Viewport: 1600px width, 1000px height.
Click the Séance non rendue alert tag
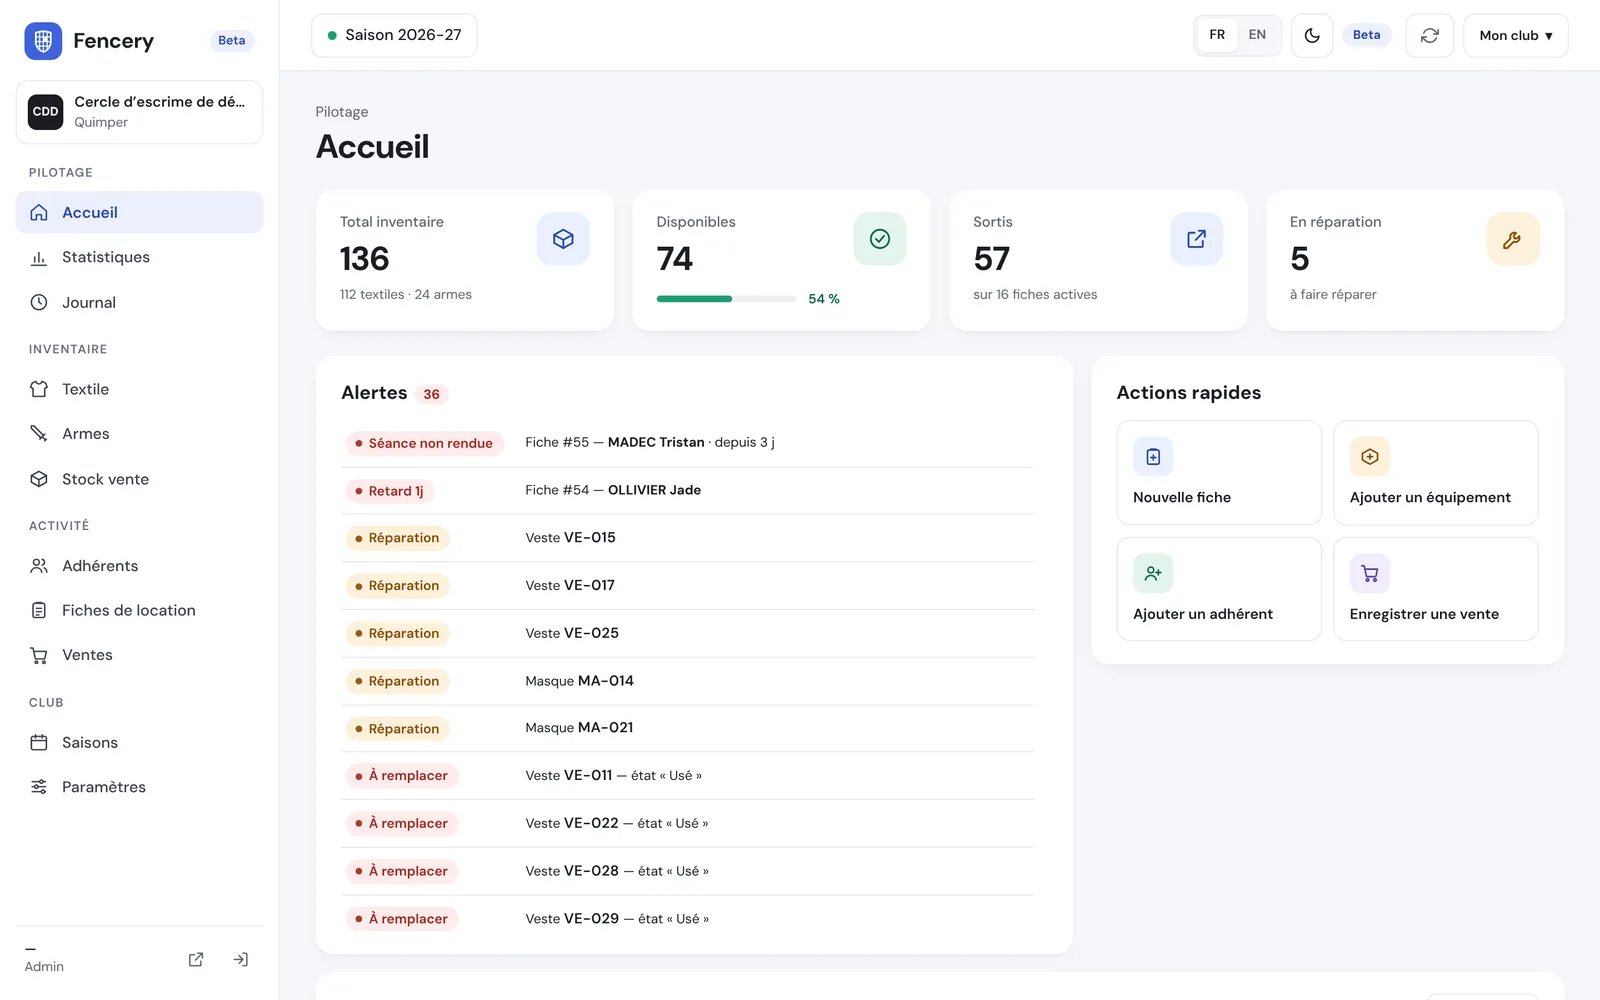424,443
